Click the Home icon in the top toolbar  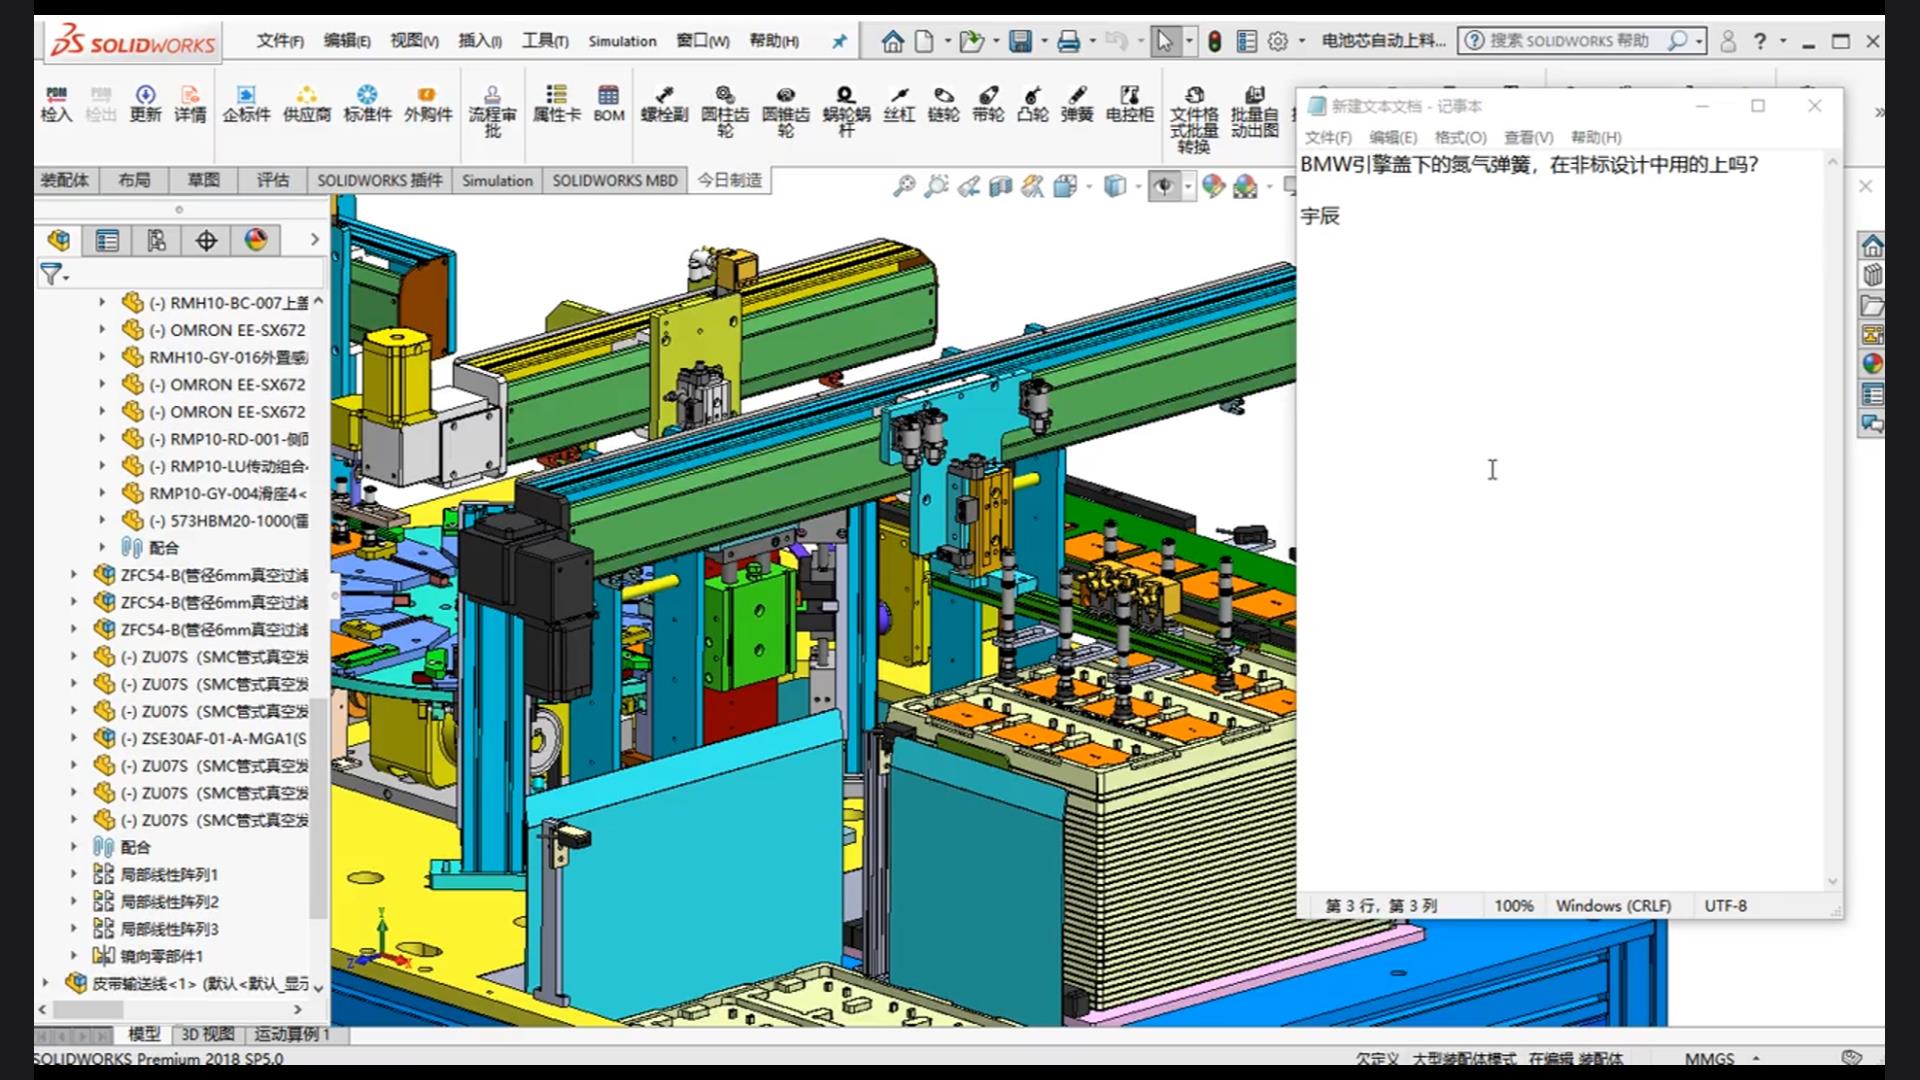(x=892, y=41)
